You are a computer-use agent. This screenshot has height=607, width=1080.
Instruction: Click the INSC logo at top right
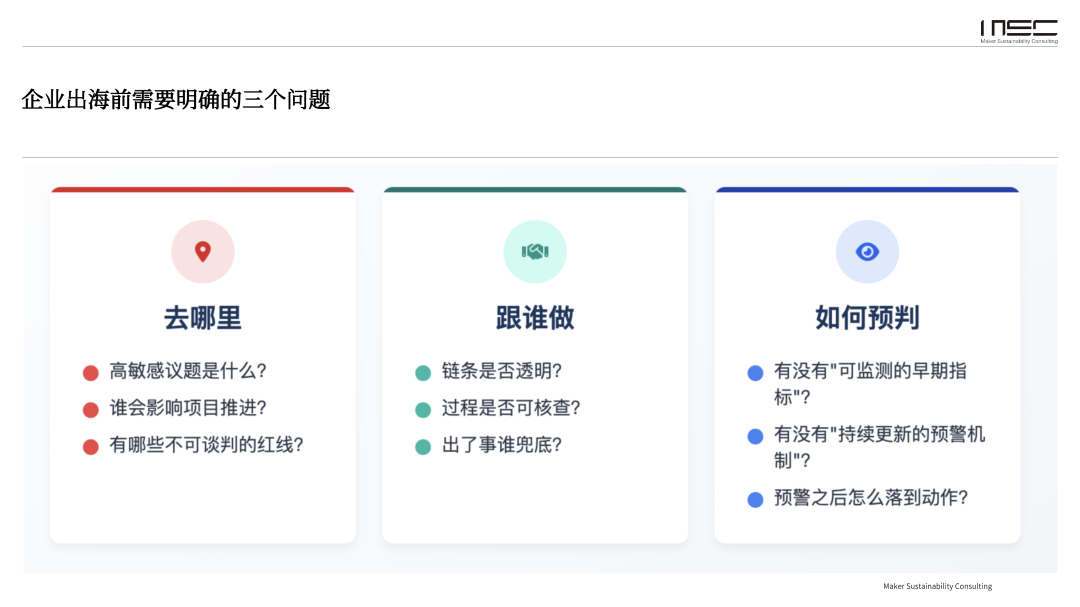(x=1018, y=31)
